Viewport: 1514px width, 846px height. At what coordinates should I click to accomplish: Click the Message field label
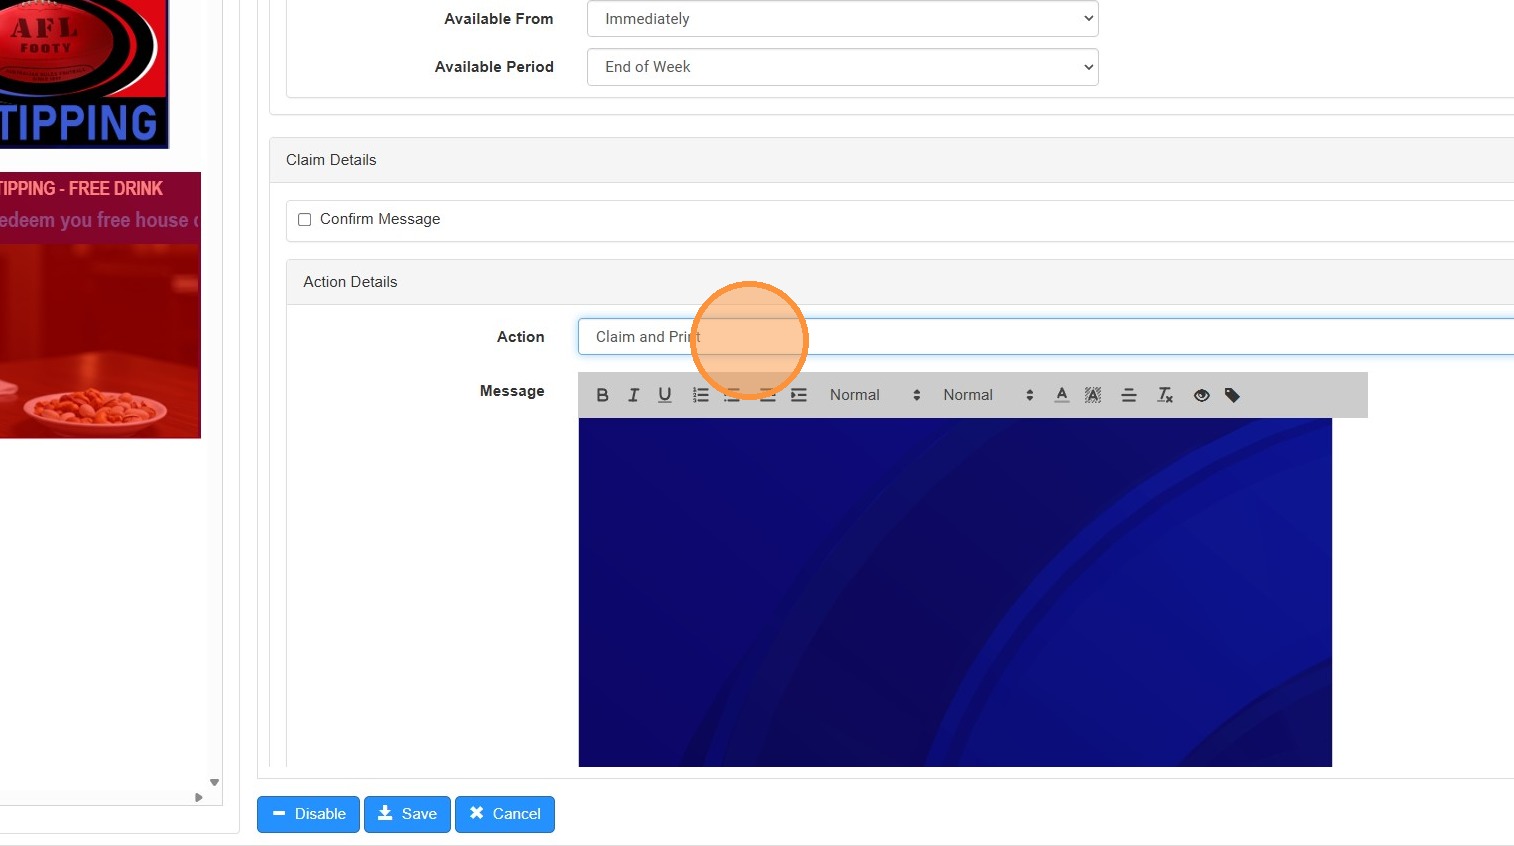512,391
